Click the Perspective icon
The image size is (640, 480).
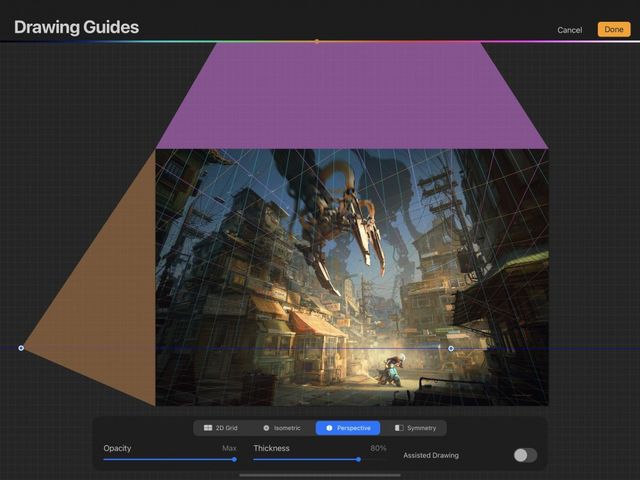(329, 428)
